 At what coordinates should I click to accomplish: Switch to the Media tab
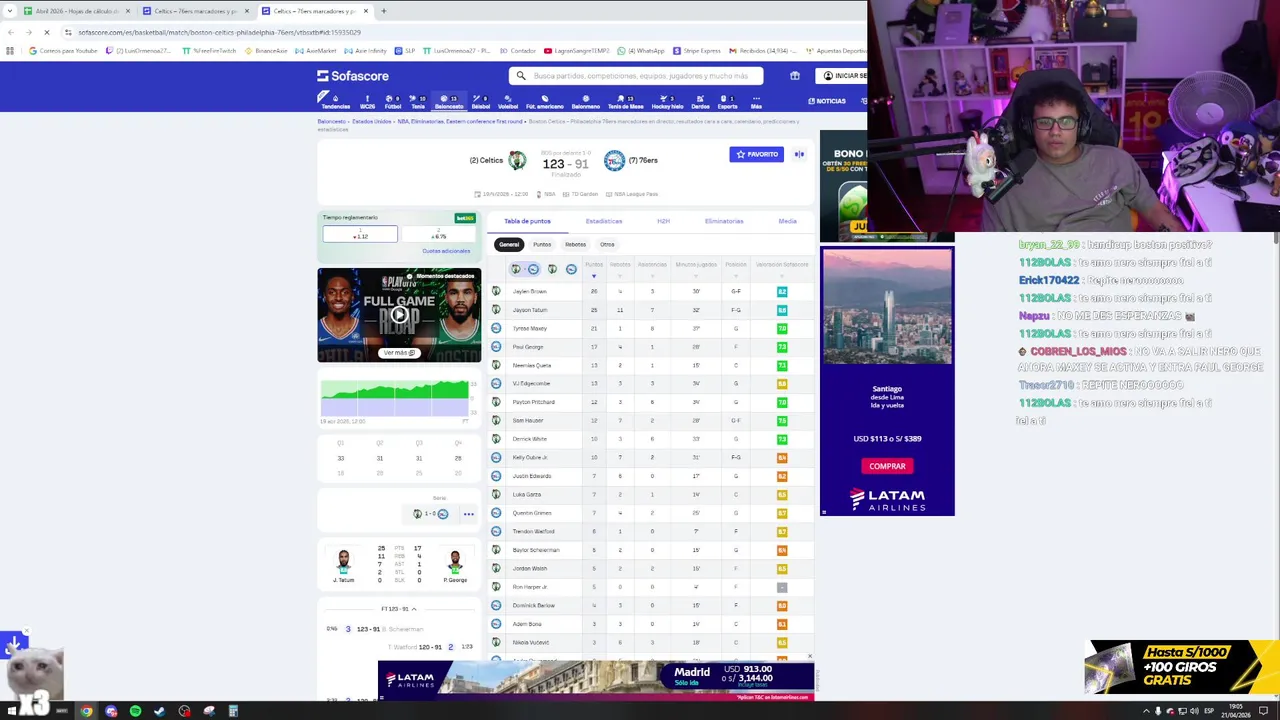coord(787,221)
